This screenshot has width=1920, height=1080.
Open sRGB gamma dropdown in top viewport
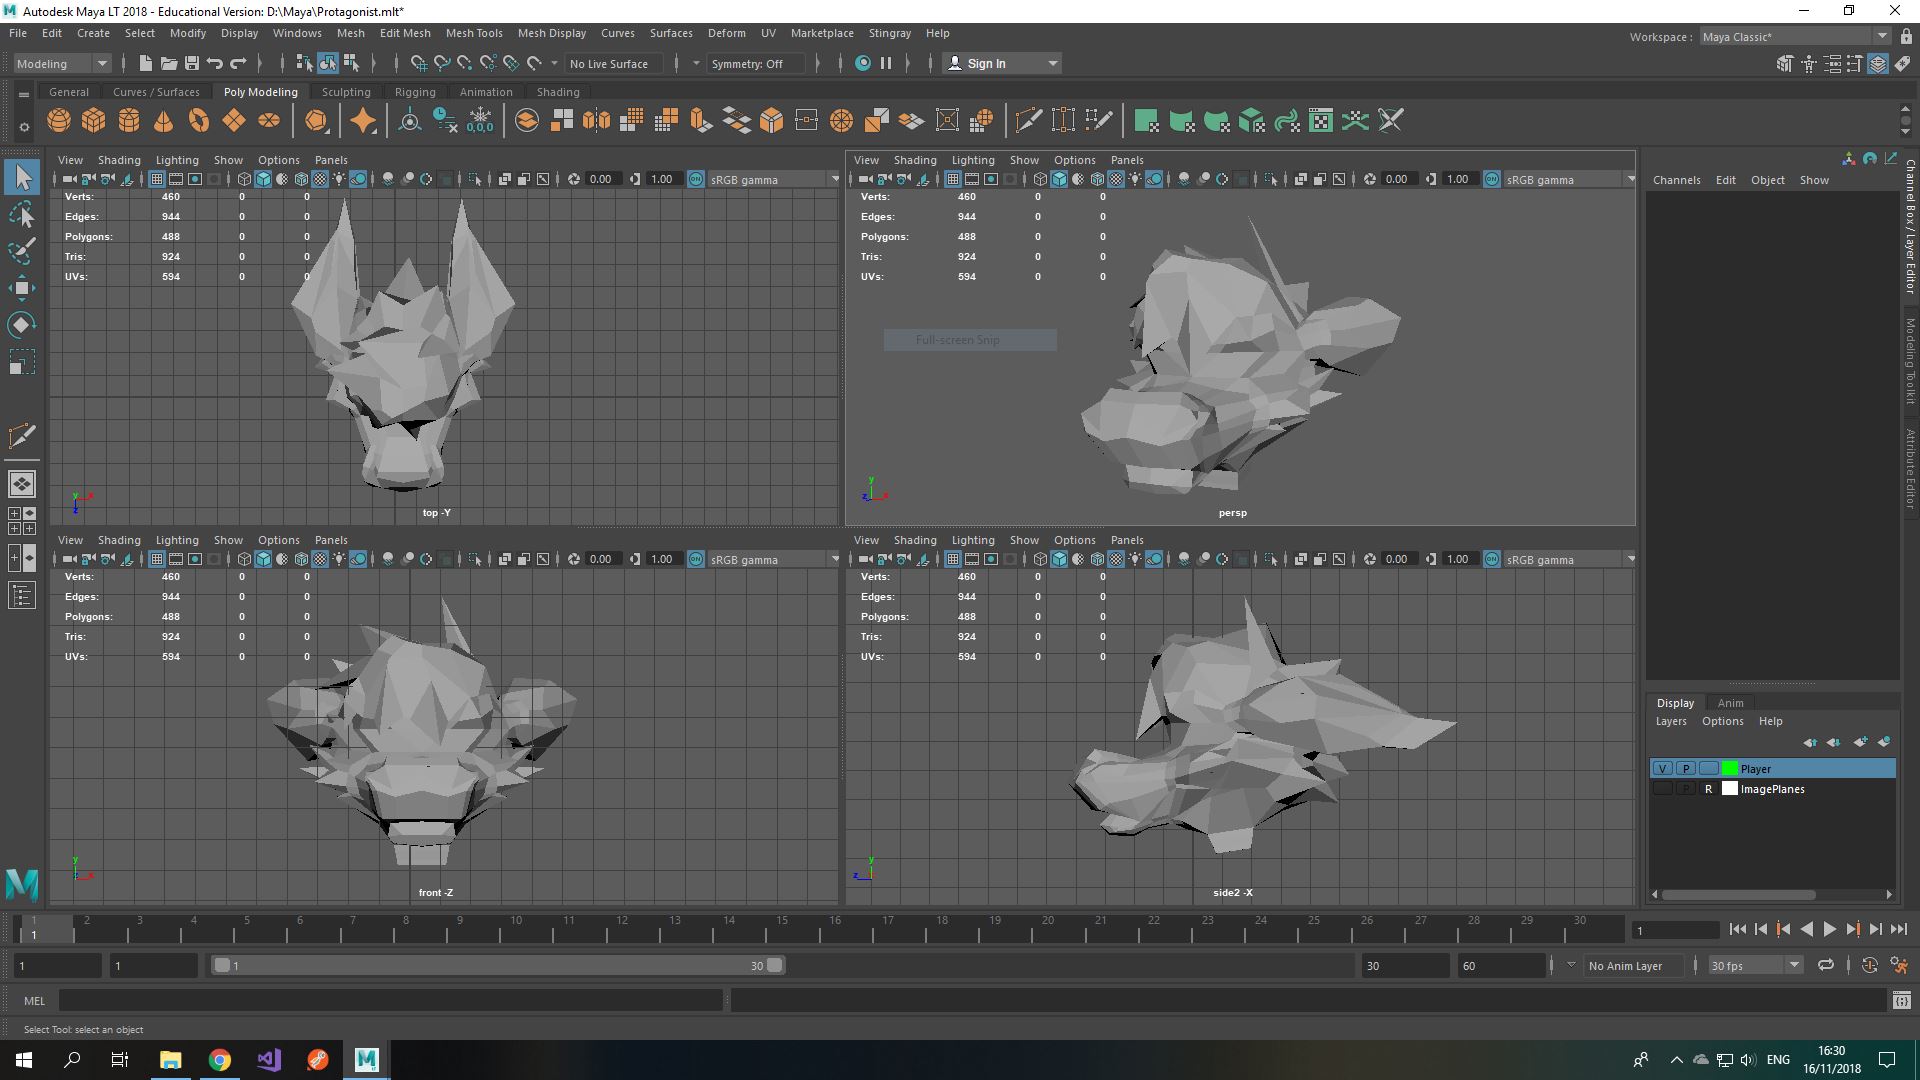774,179
